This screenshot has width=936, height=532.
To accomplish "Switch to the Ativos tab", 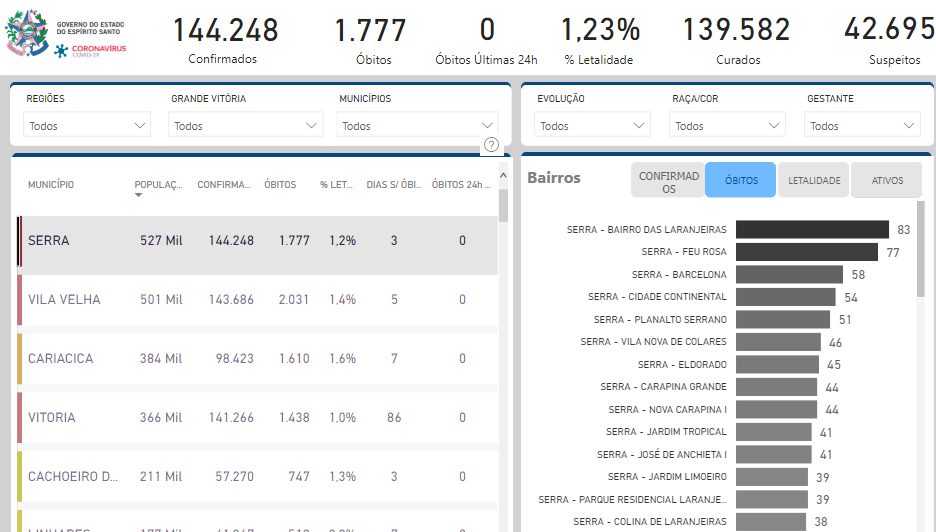I will [886, 180].
